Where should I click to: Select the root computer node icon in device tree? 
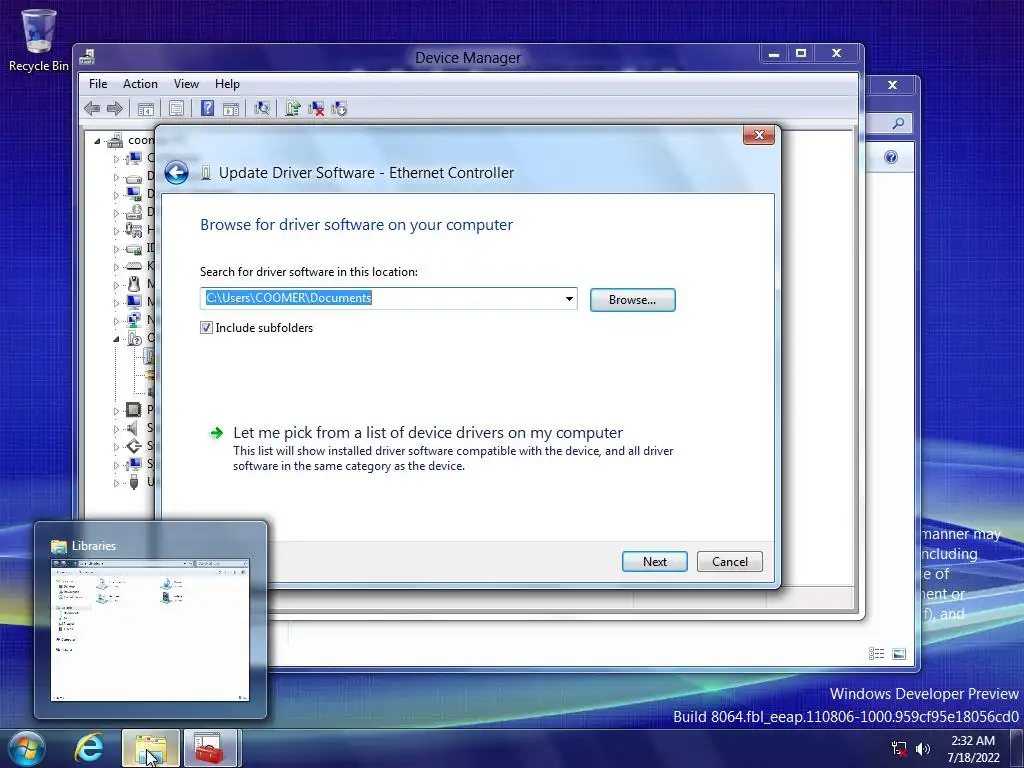click(x=116, y=140)
